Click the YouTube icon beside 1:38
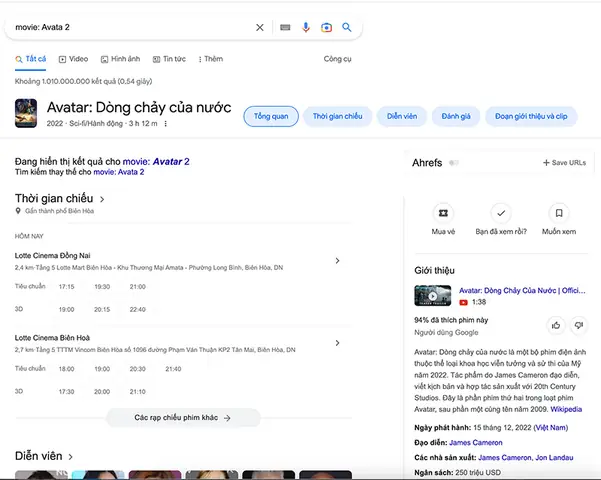 [x=463, y=302]
